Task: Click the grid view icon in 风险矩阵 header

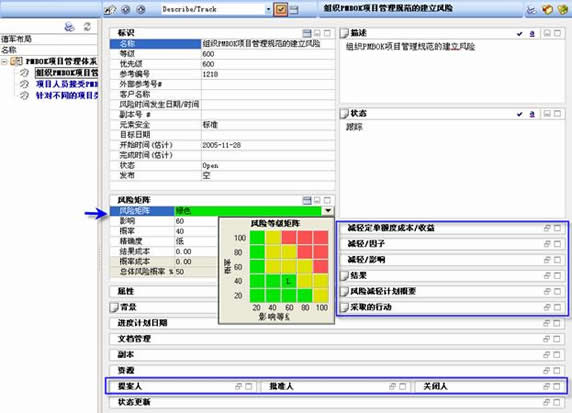Action: pyautogui.click(x=307, y=200)
